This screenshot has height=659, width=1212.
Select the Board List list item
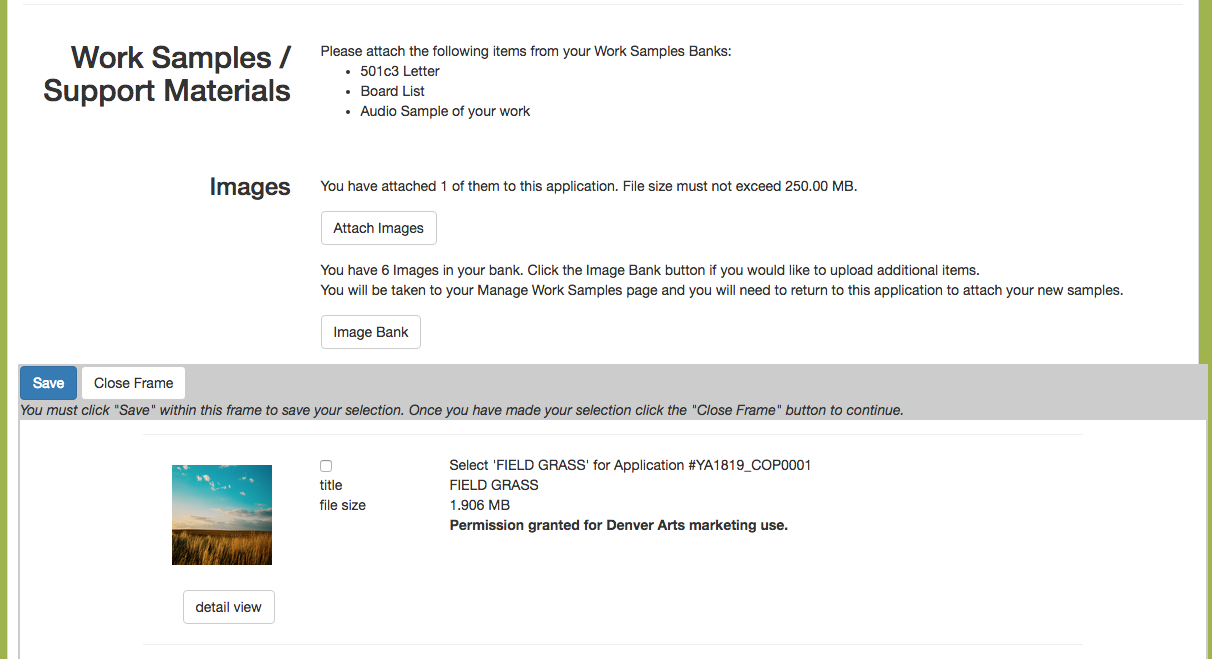pos(393,91)
